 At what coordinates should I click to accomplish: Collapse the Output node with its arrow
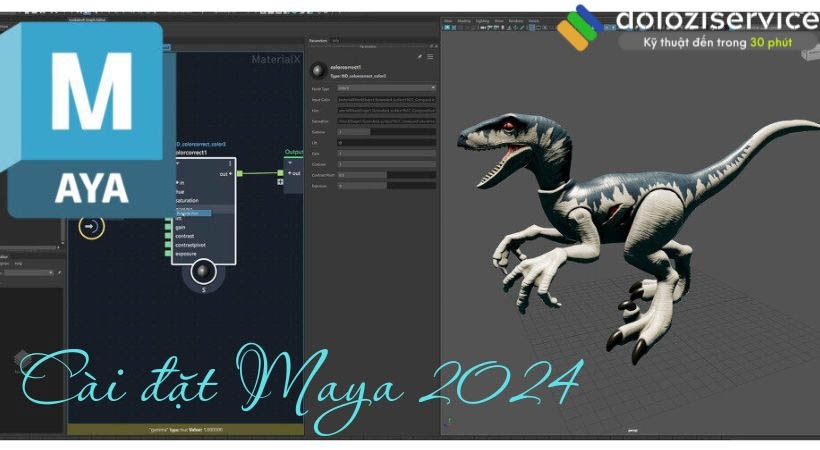290,163
